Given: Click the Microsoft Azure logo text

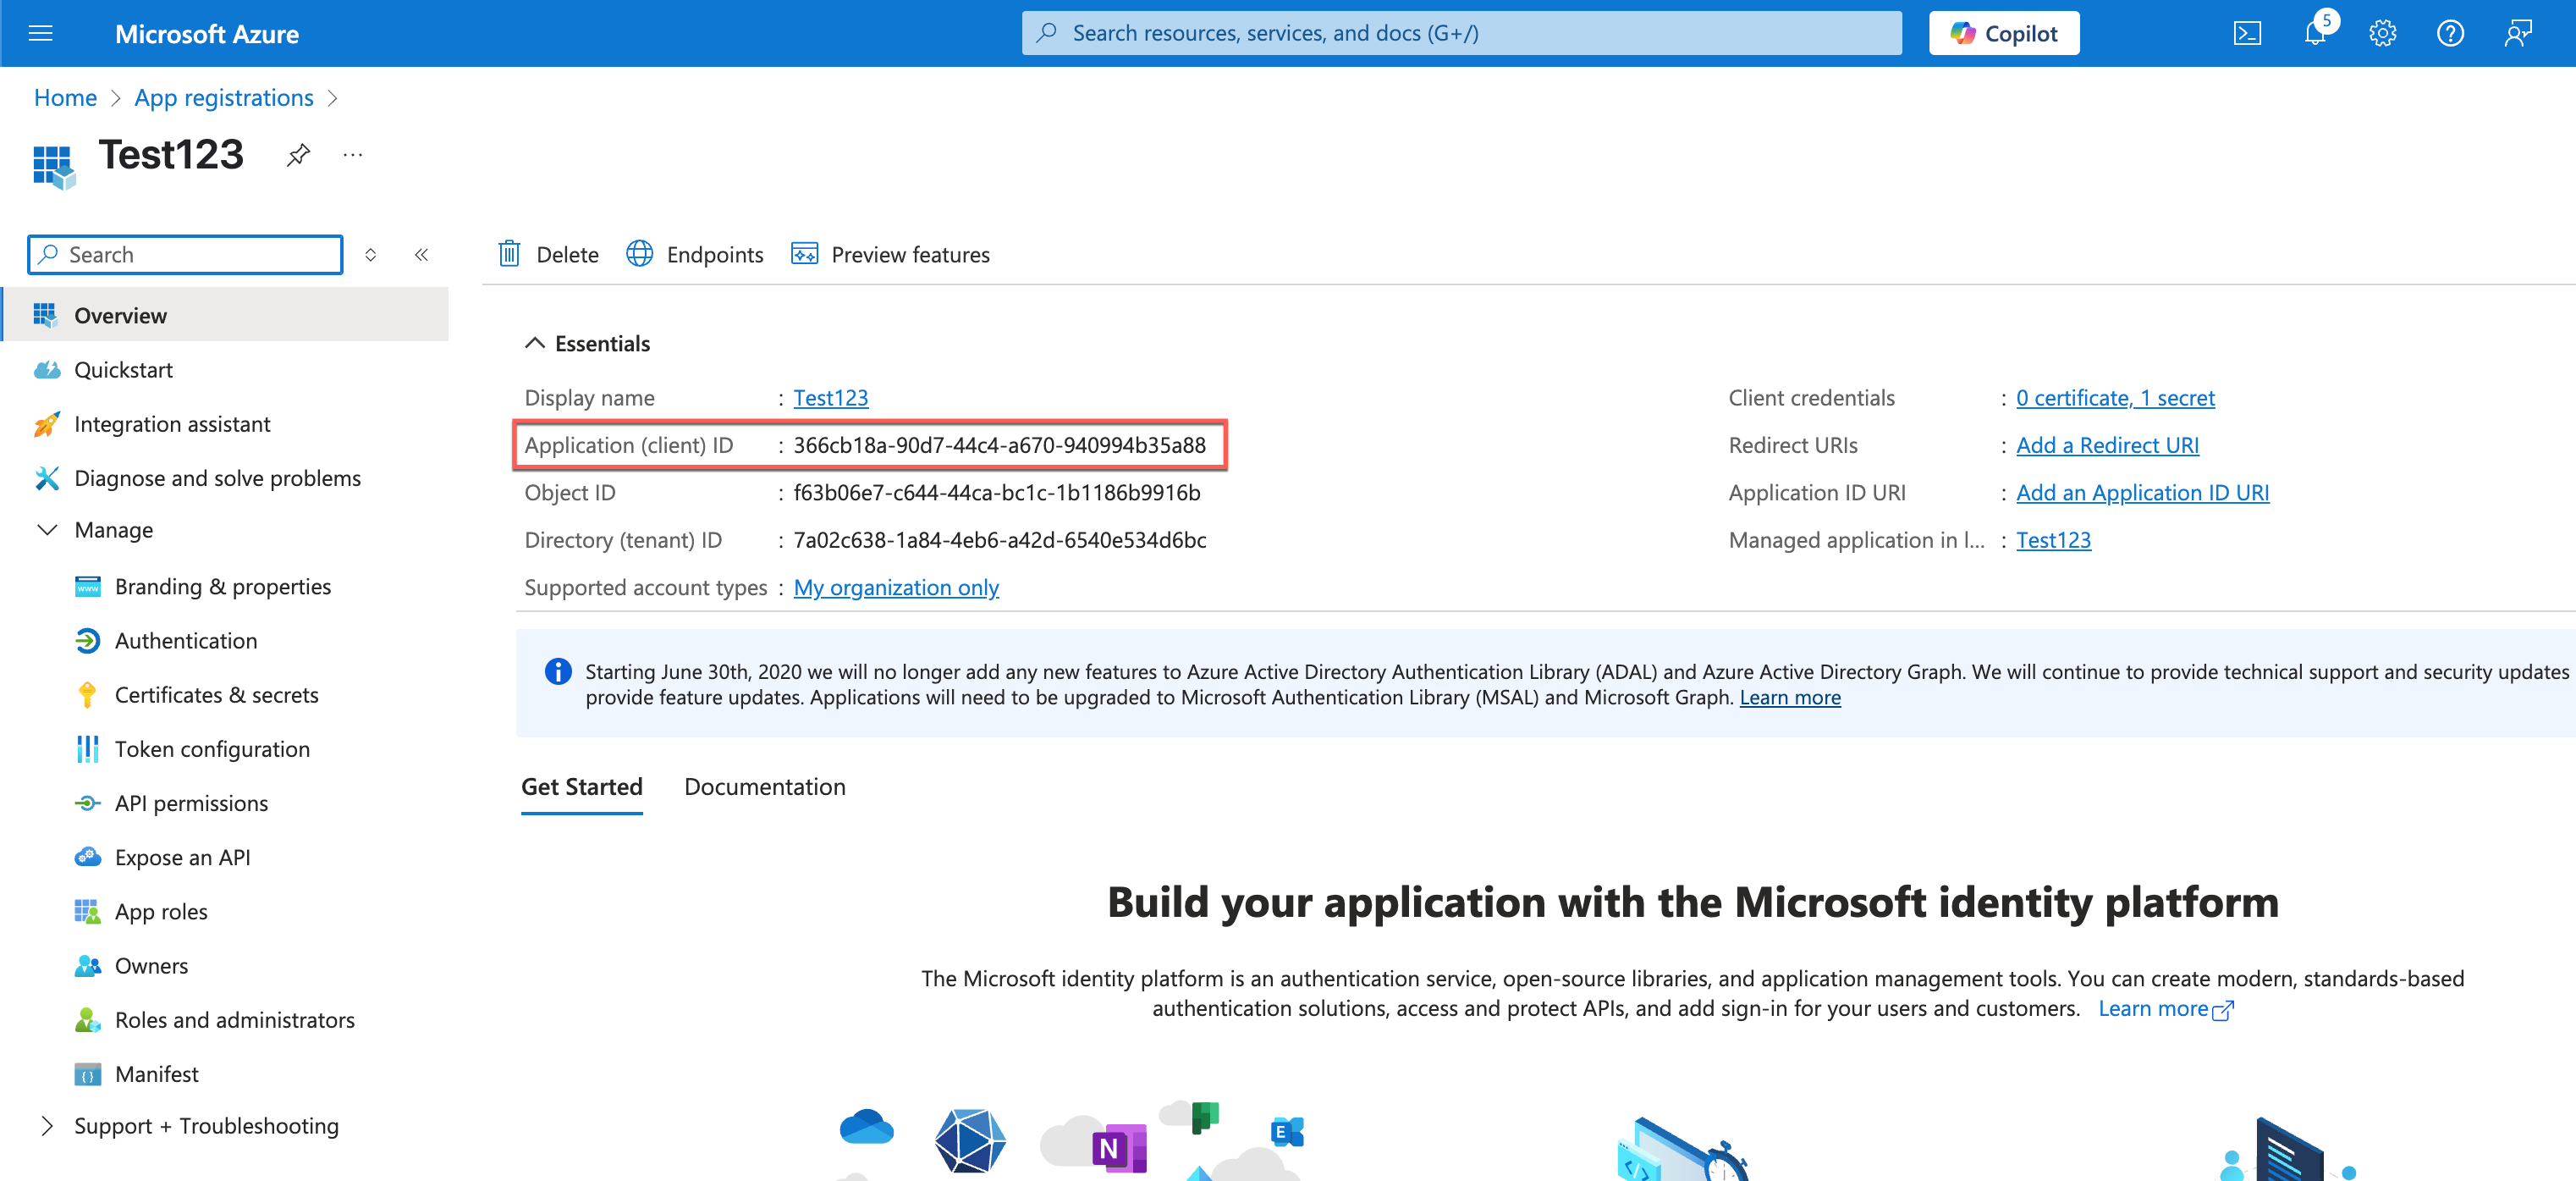Looking at the screenshot, I should point(206,34).
